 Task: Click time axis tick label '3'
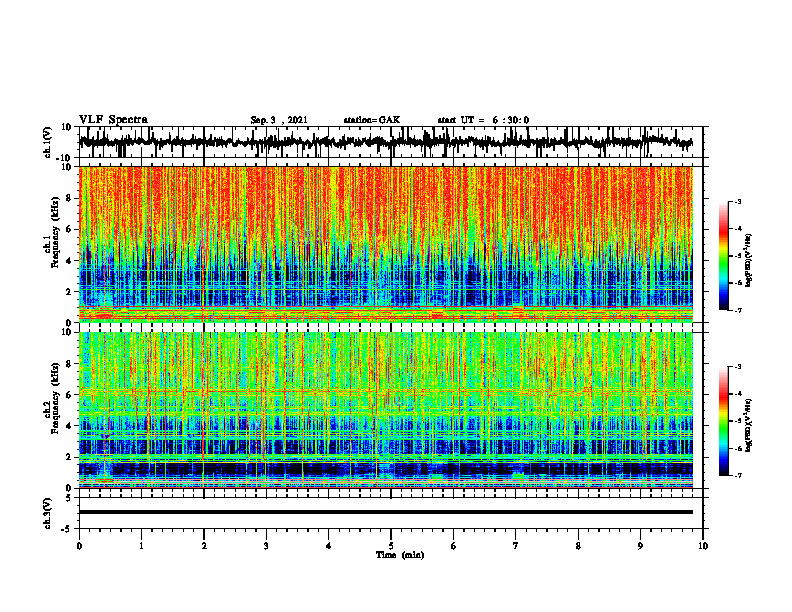point(266,546)
